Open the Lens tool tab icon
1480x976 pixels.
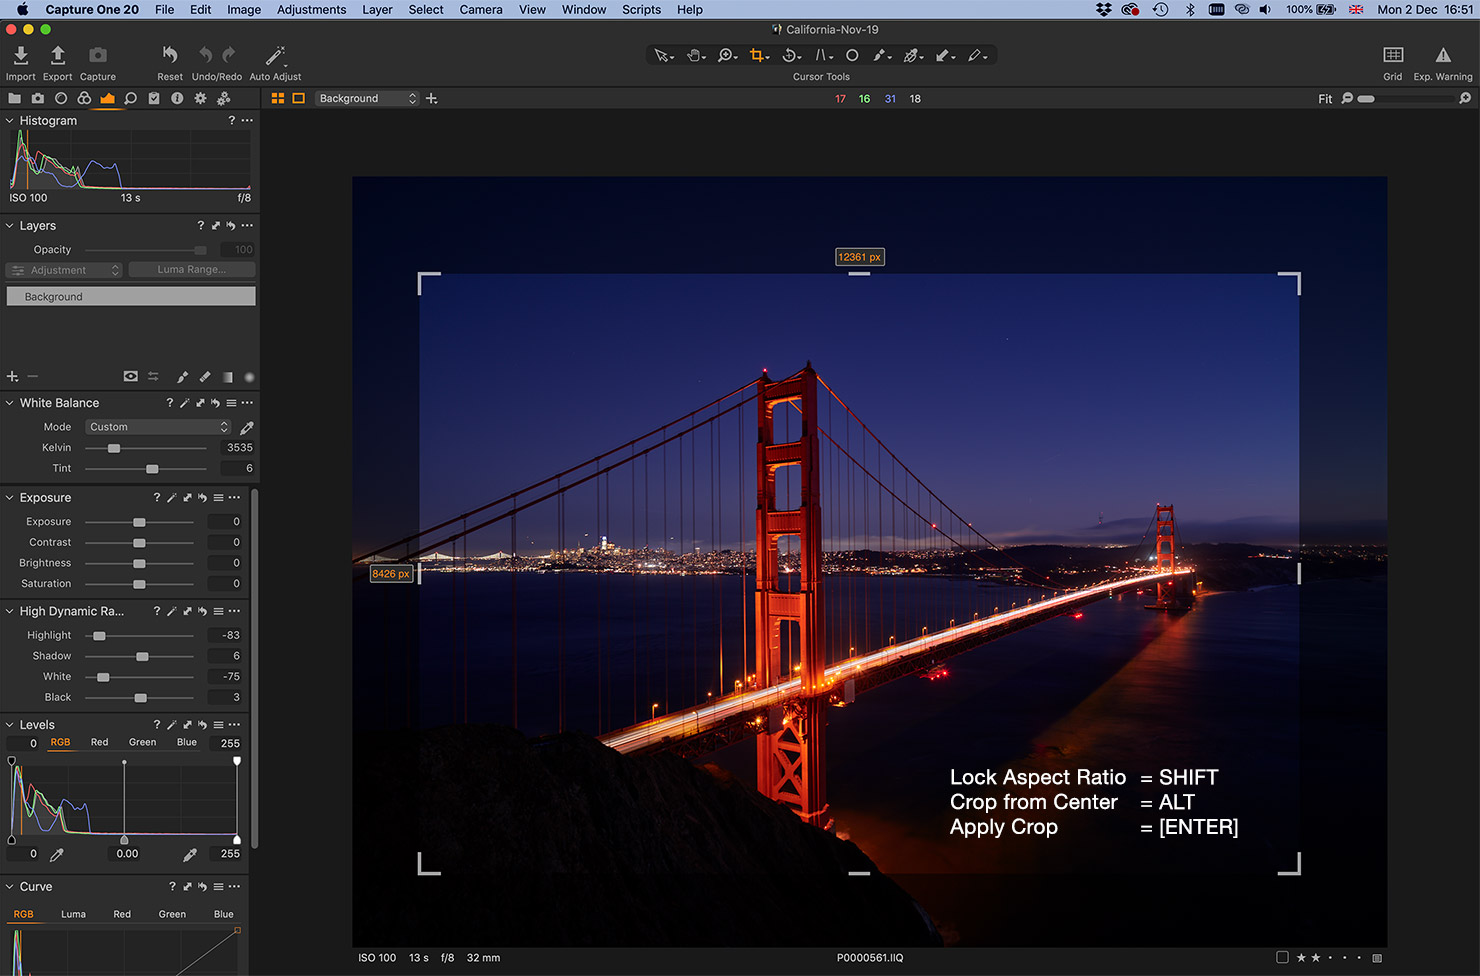(61, 99)
